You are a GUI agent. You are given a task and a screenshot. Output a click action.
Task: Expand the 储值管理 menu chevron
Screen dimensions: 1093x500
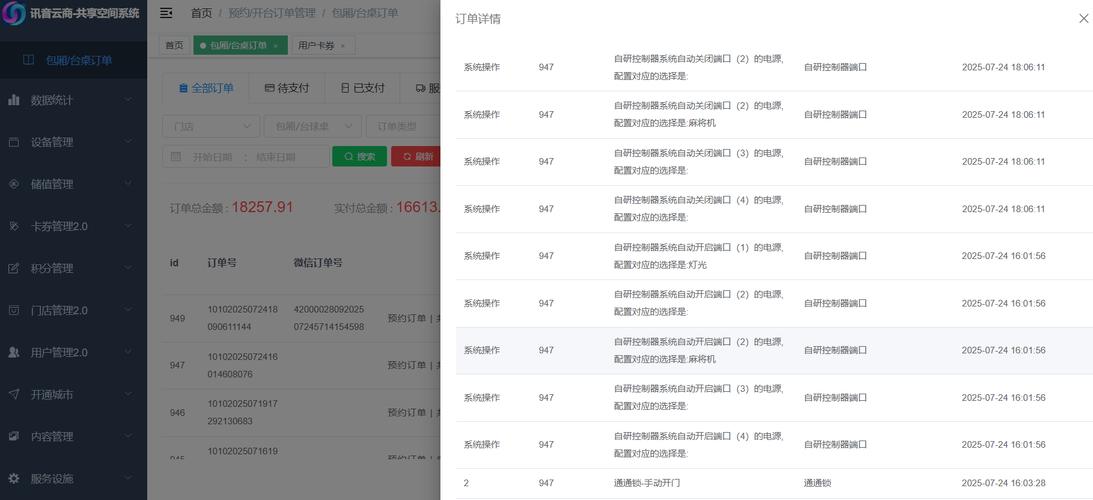pyautogui.click(x=128, y=184)
